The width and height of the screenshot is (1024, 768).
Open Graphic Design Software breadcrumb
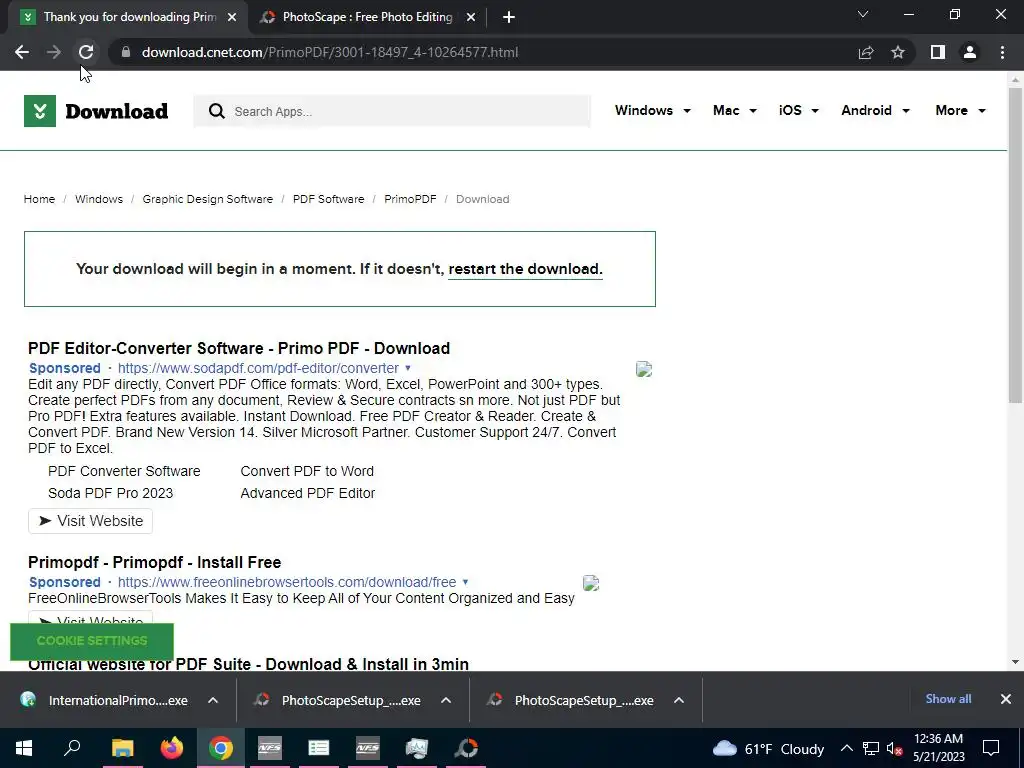208,199
